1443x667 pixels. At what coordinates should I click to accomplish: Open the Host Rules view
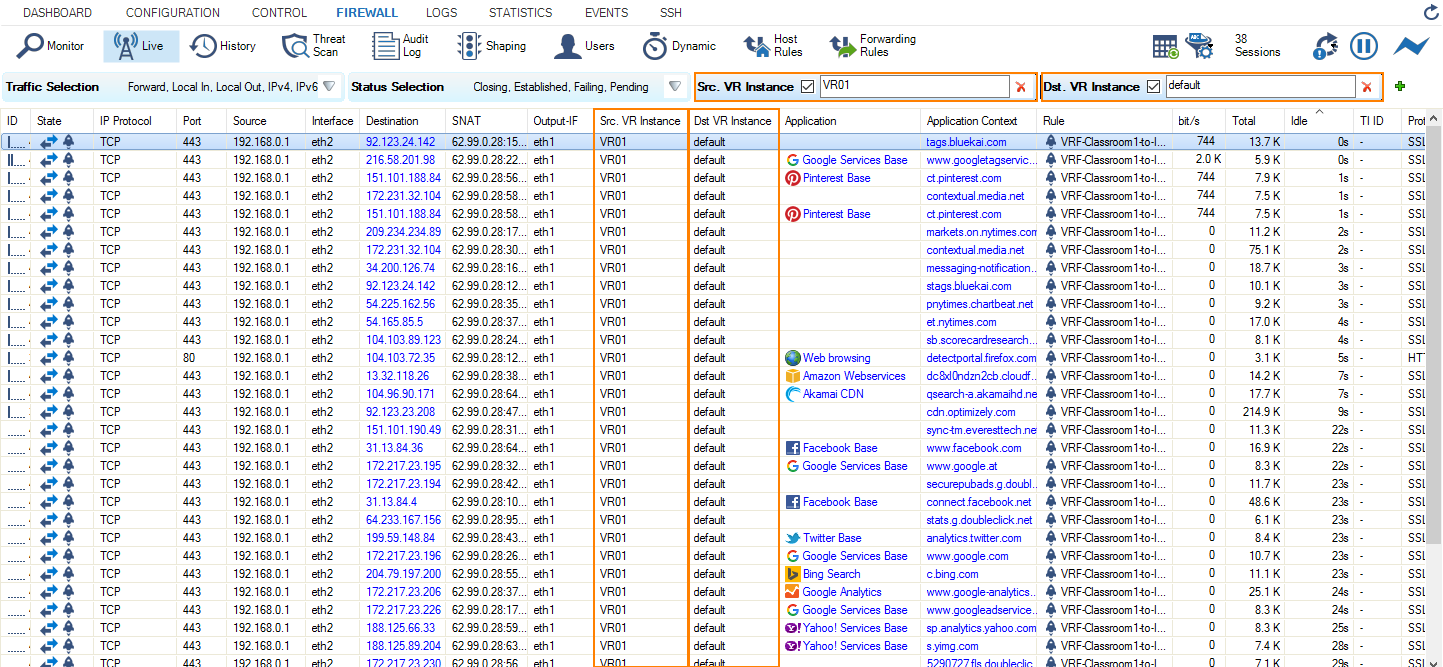[x=777, y=45]
